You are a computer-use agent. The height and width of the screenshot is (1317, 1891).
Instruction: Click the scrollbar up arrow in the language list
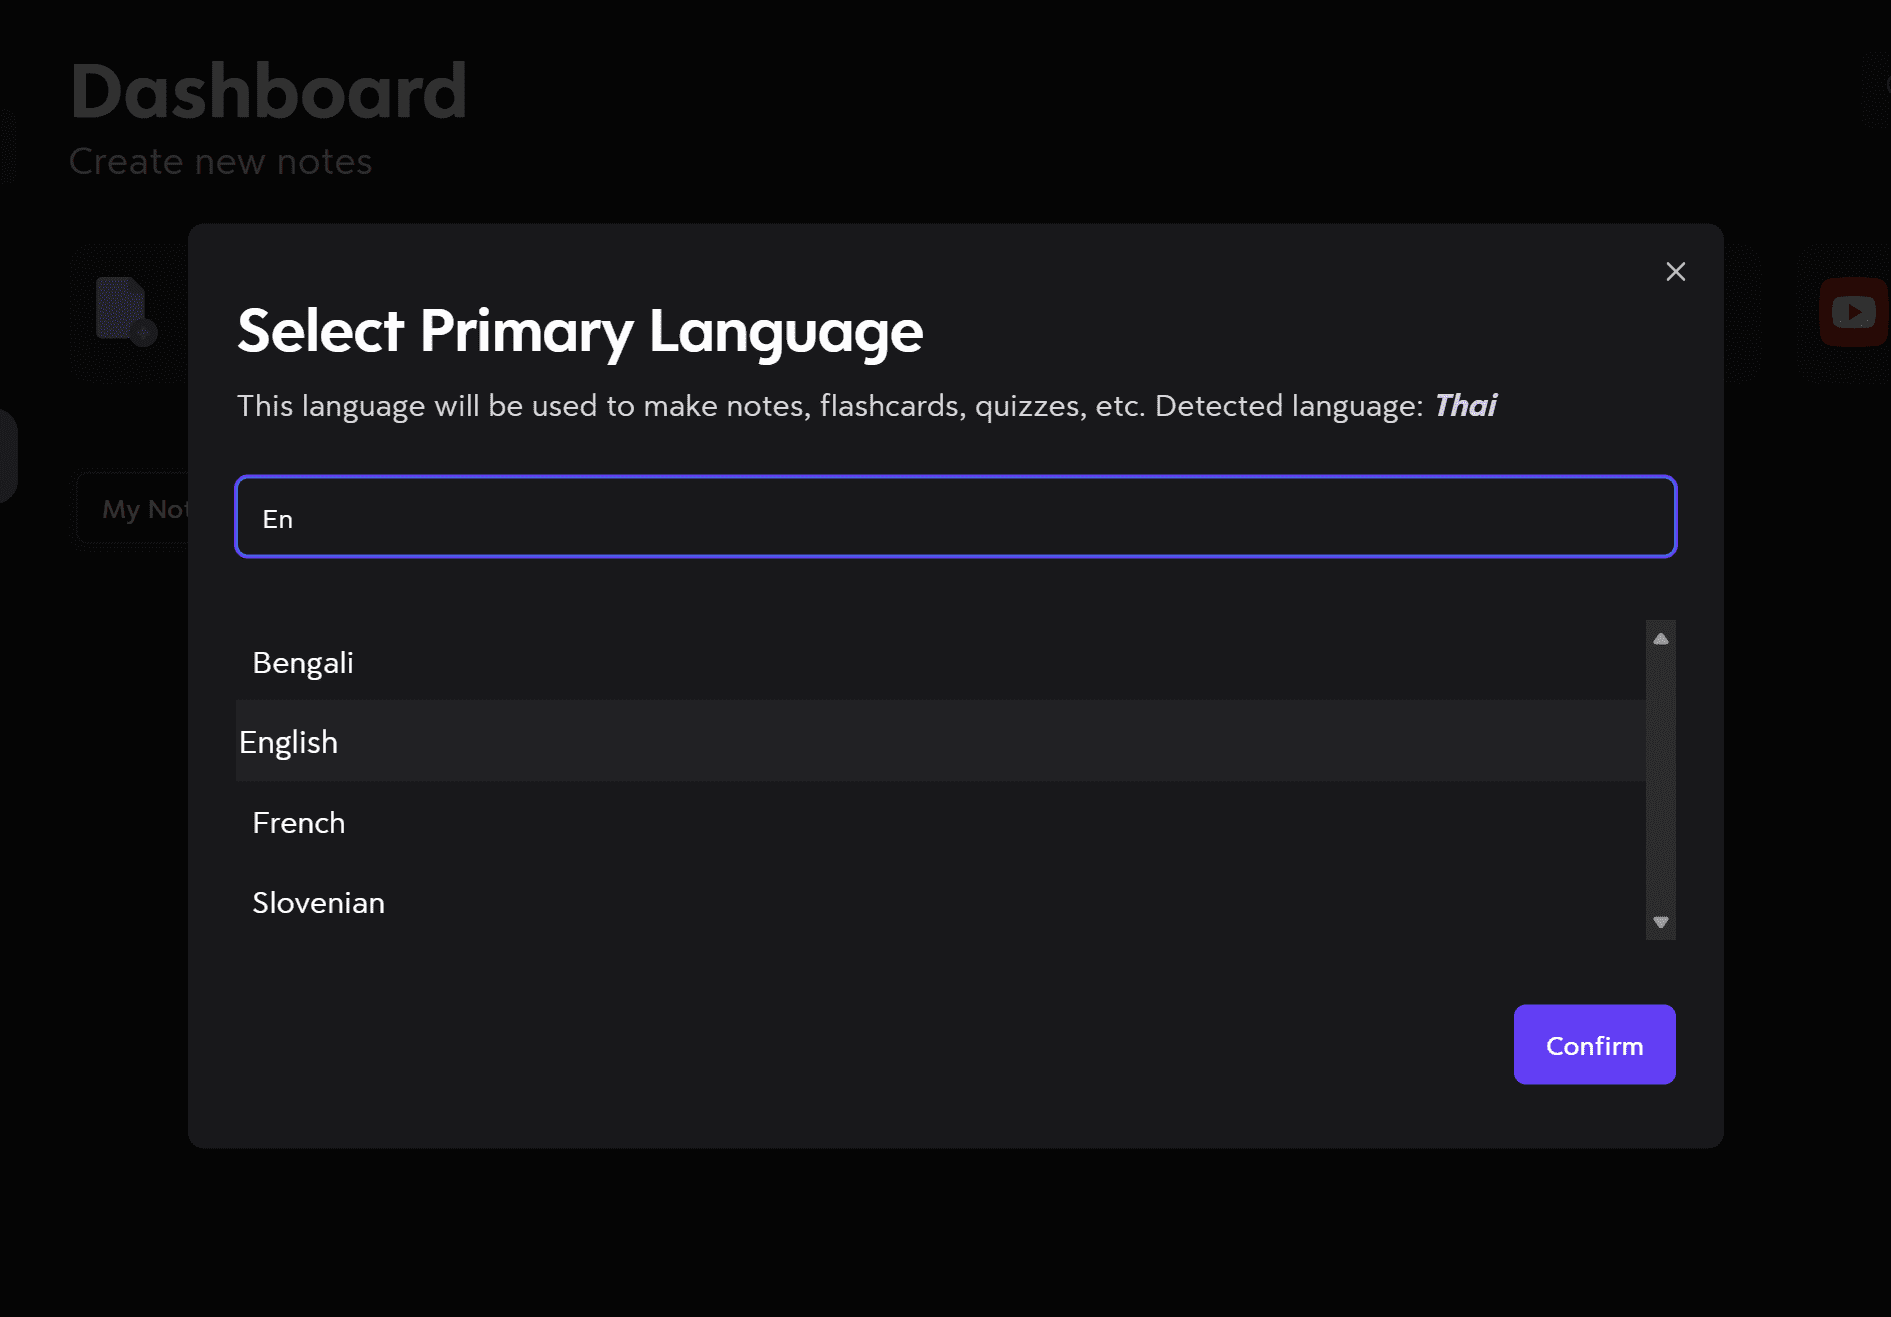point(1660,638)
